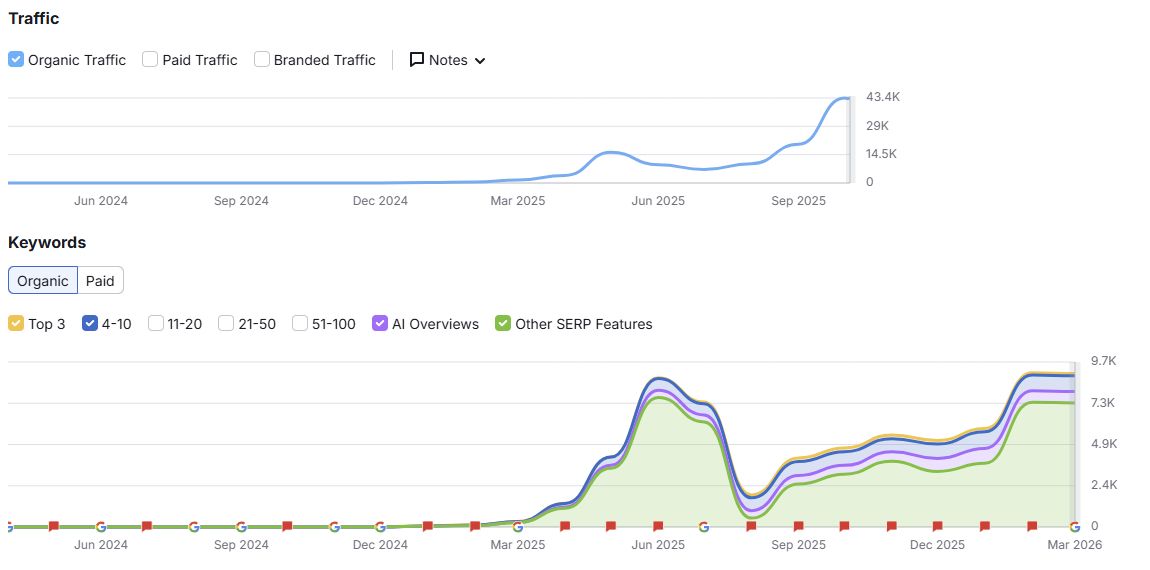The image size is (1150, 570).
Task: Toggle the Other SERP Features checkbox
Action: coord(503,324)
